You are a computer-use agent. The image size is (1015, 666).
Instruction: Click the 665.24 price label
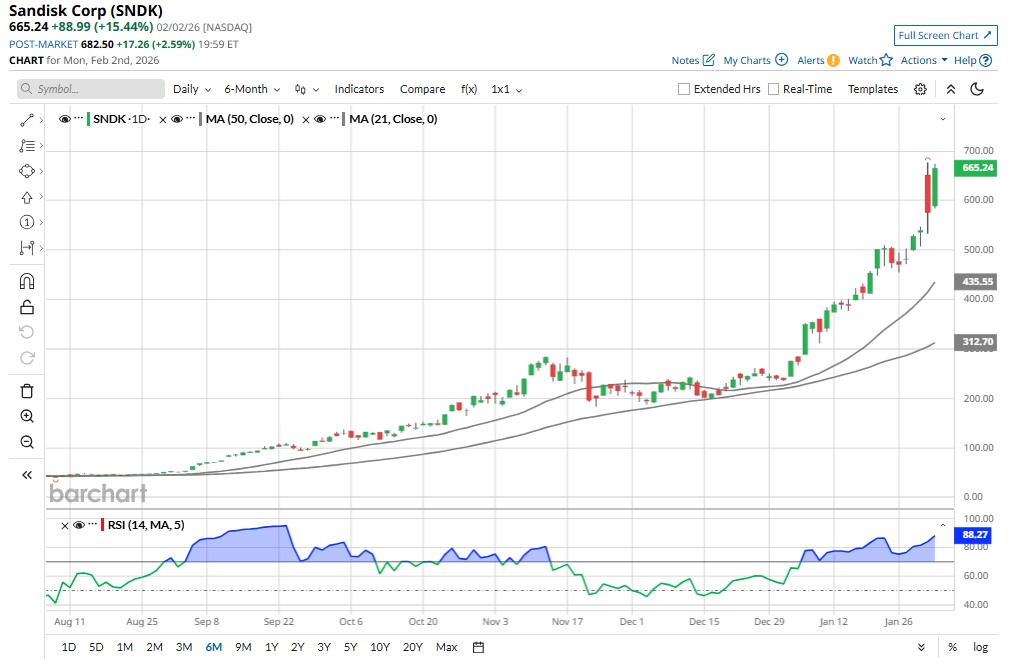tap(976, 168)
